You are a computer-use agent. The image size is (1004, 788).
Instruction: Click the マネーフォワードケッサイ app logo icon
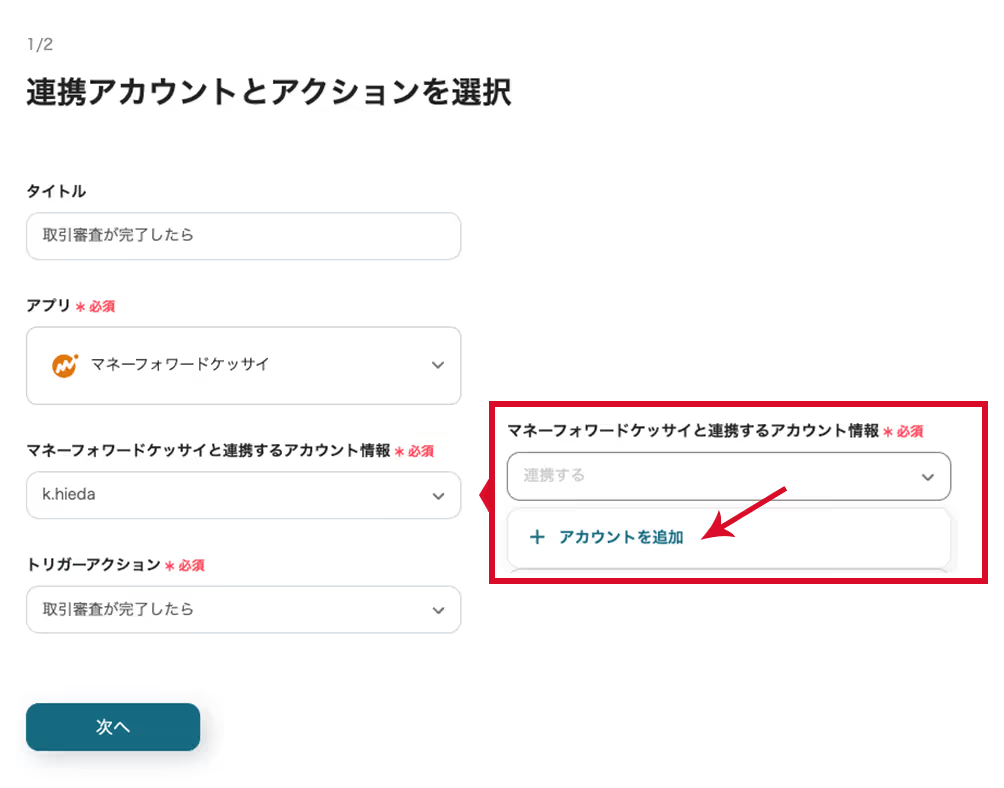click(65, 366)
